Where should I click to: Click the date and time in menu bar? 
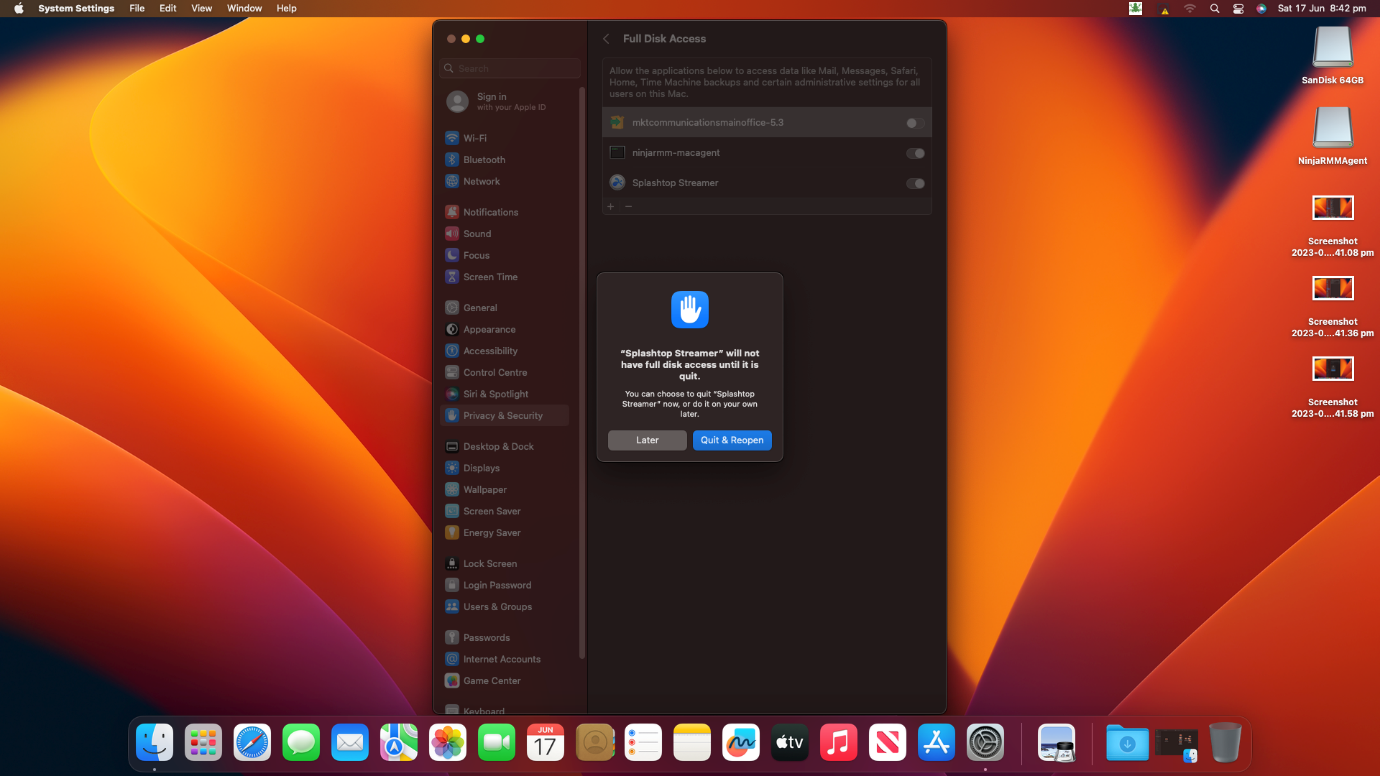pos(1322,8)
